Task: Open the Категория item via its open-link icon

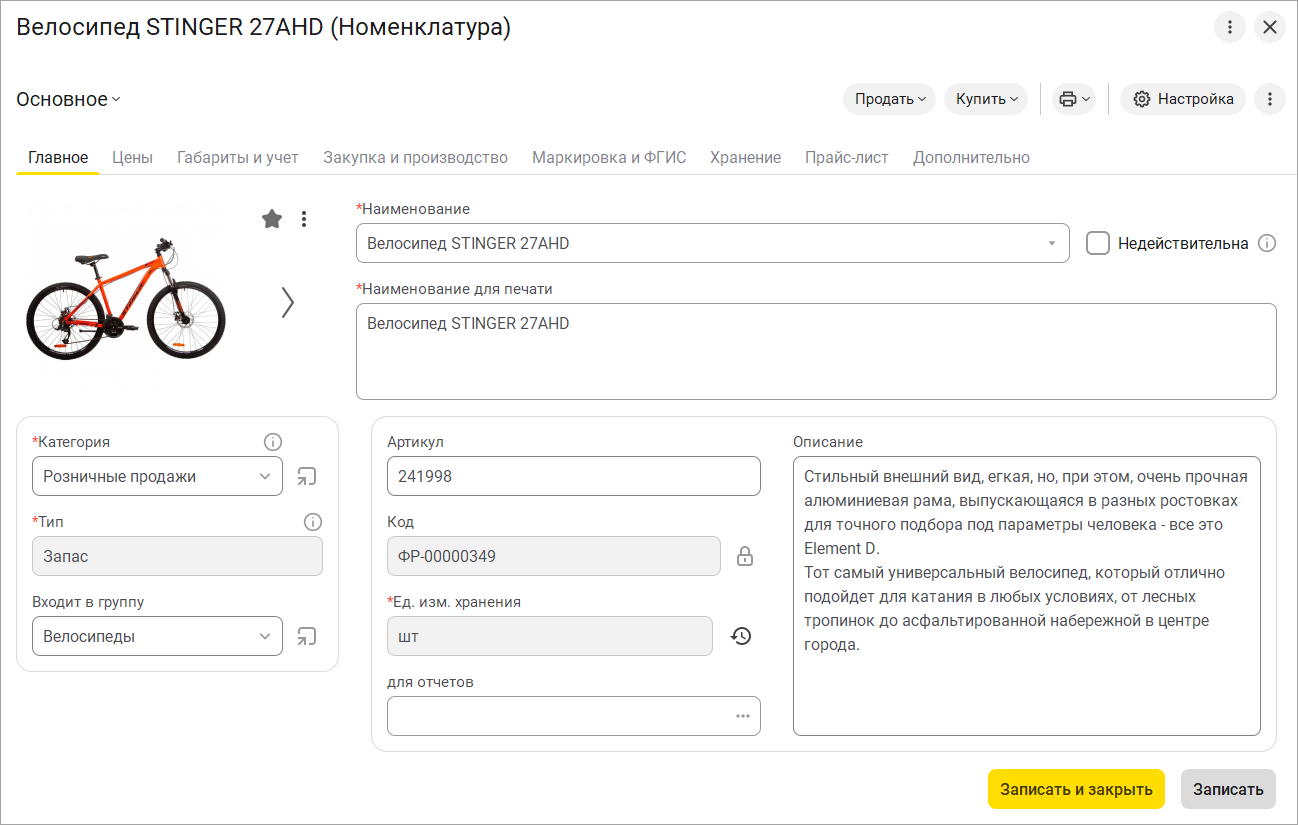Action: point(307,477)
